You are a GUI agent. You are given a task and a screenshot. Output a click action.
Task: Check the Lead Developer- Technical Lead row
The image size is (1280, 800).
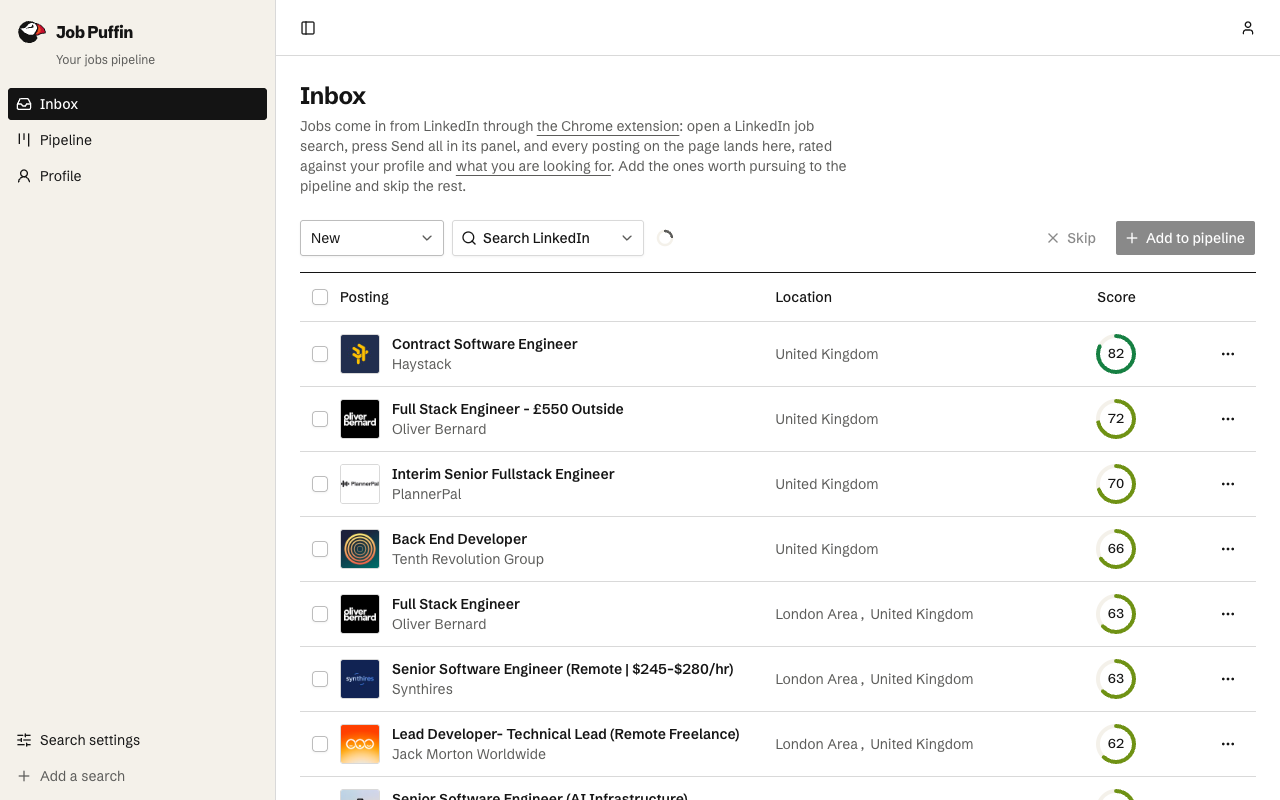click(x=320, y=744)
